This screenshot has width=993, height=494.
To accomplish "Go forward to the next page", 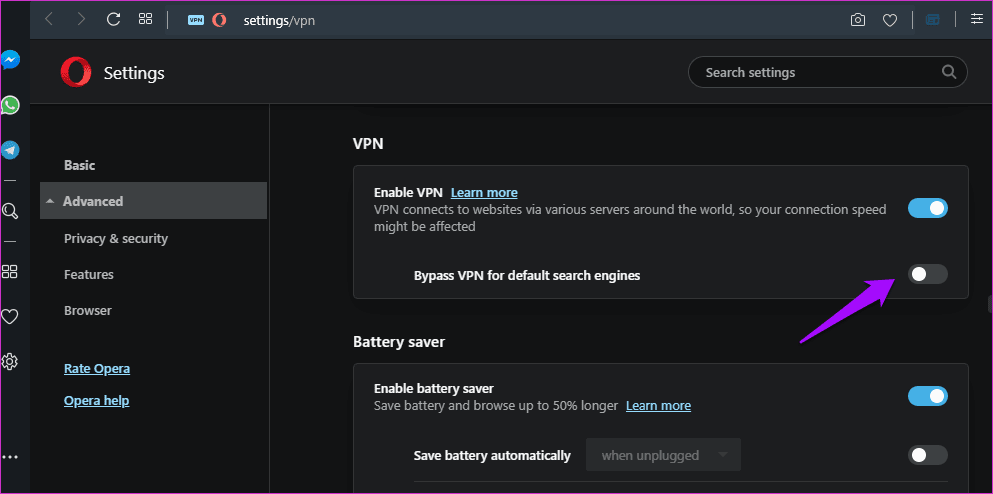I will [81, 20].
